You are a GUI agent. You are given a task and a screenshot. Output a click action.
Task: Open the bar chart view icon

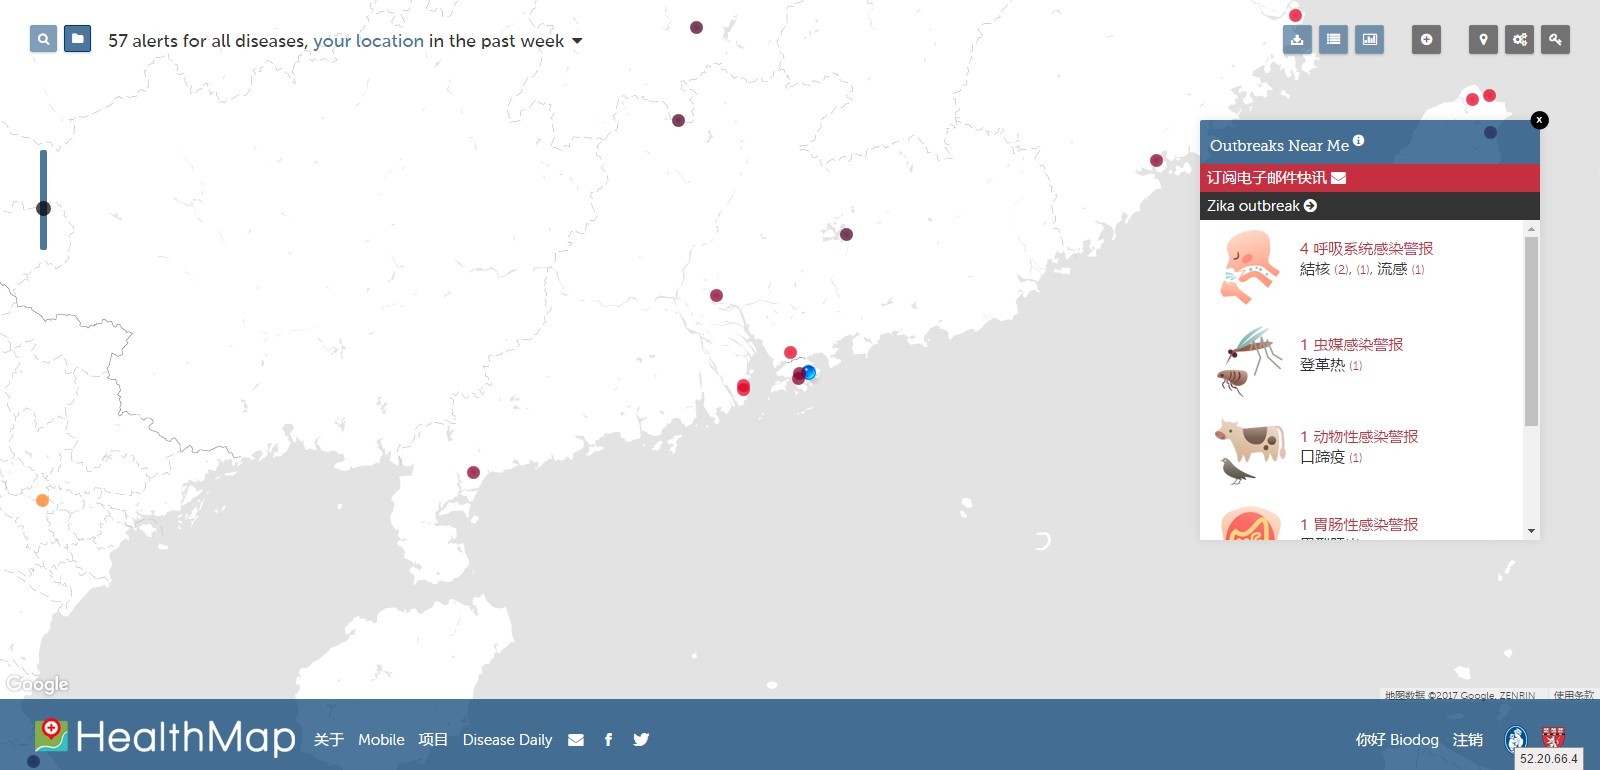point(1369,40)
